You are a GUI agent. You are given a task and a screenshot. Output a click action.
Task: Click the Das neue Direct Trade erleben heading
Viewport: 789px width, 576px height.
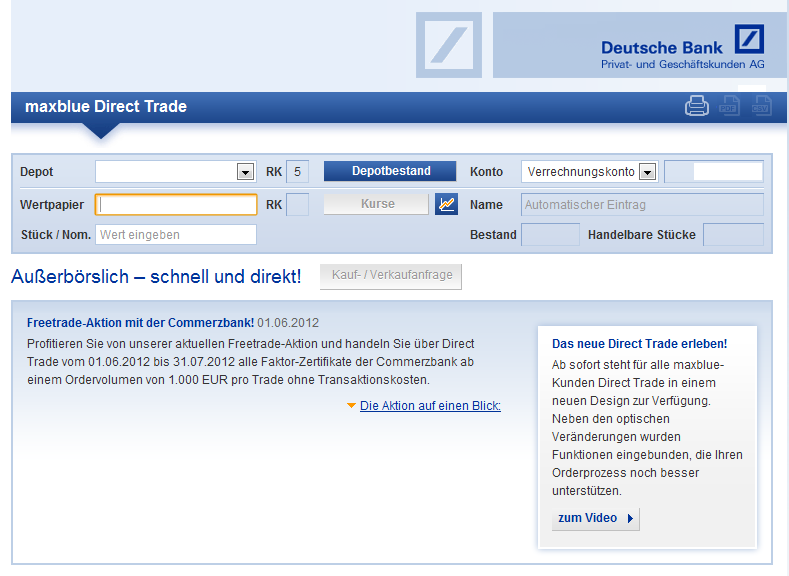tap(640, 344)
